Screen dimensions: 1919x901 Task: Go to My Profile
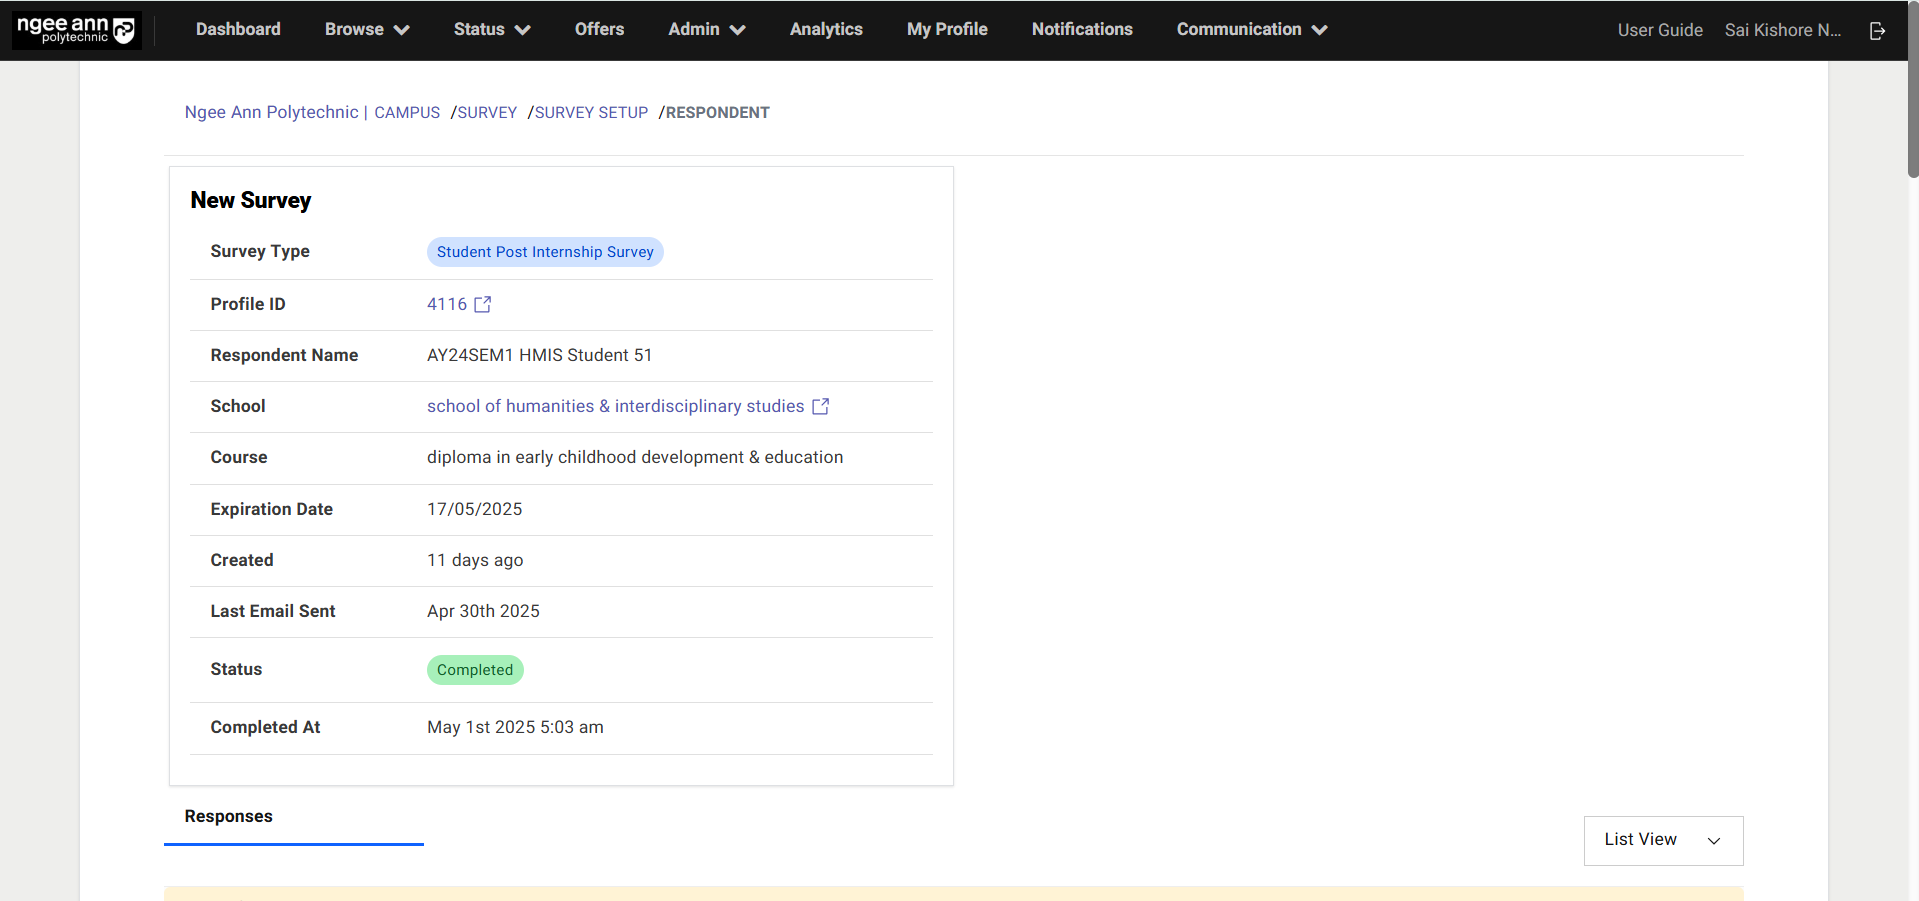pyautogui.click(x=945, y=29)
